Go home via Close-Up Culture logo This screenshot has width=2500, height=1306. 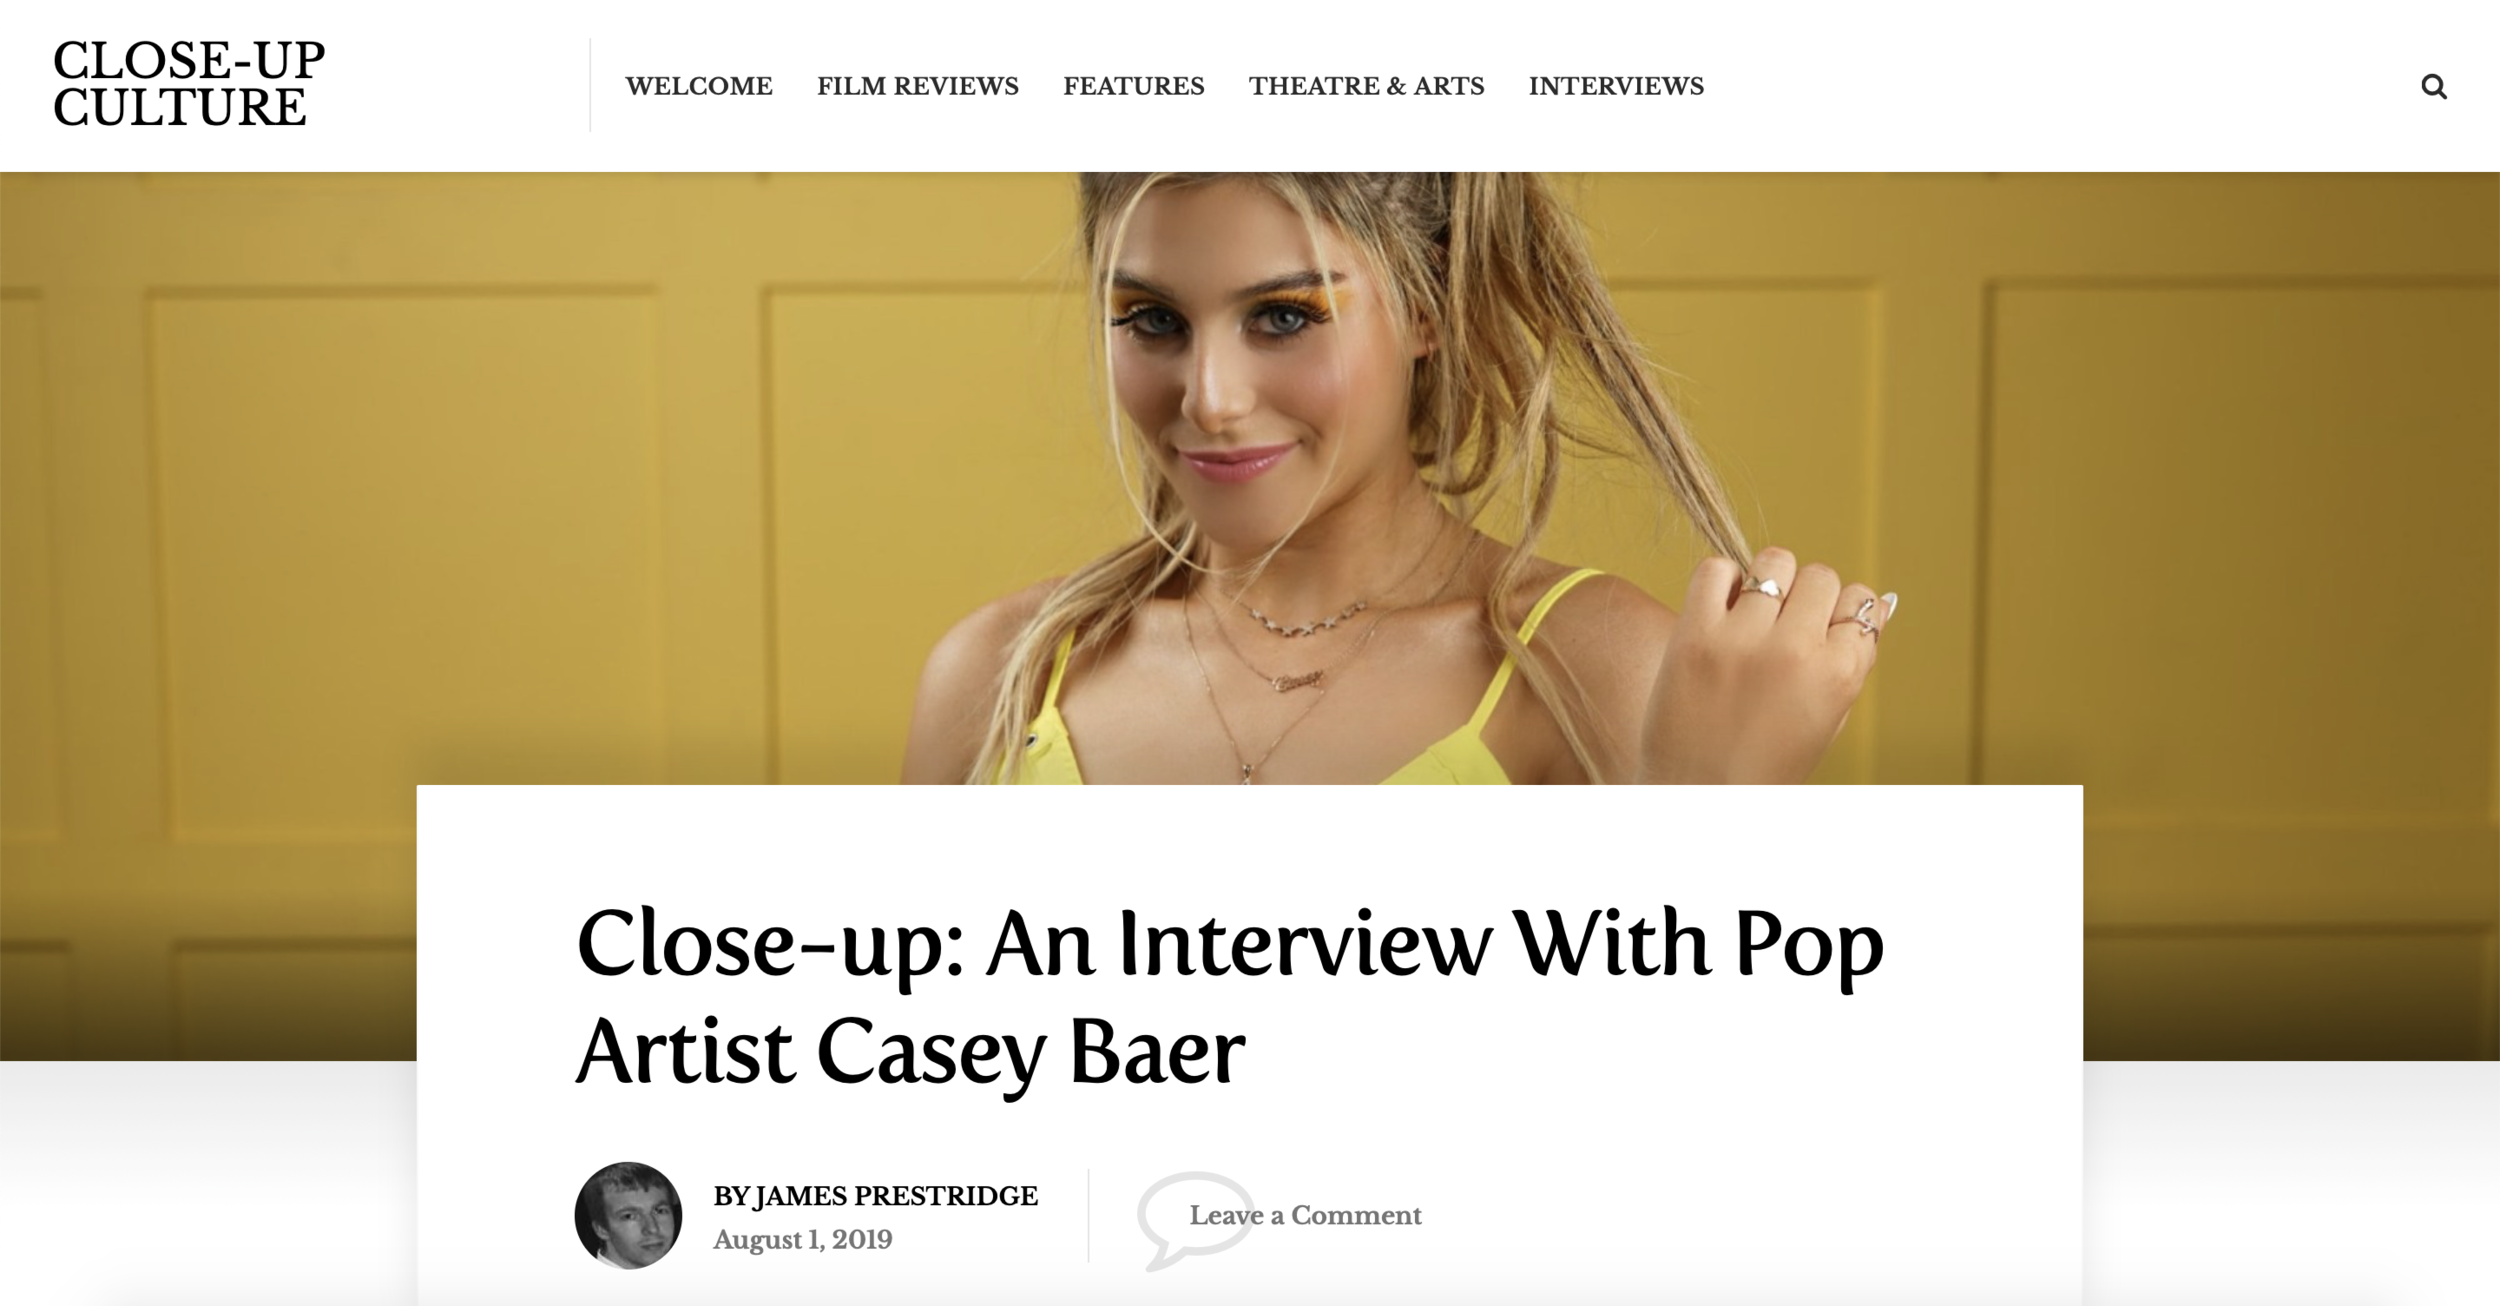(x=189, y=84)
